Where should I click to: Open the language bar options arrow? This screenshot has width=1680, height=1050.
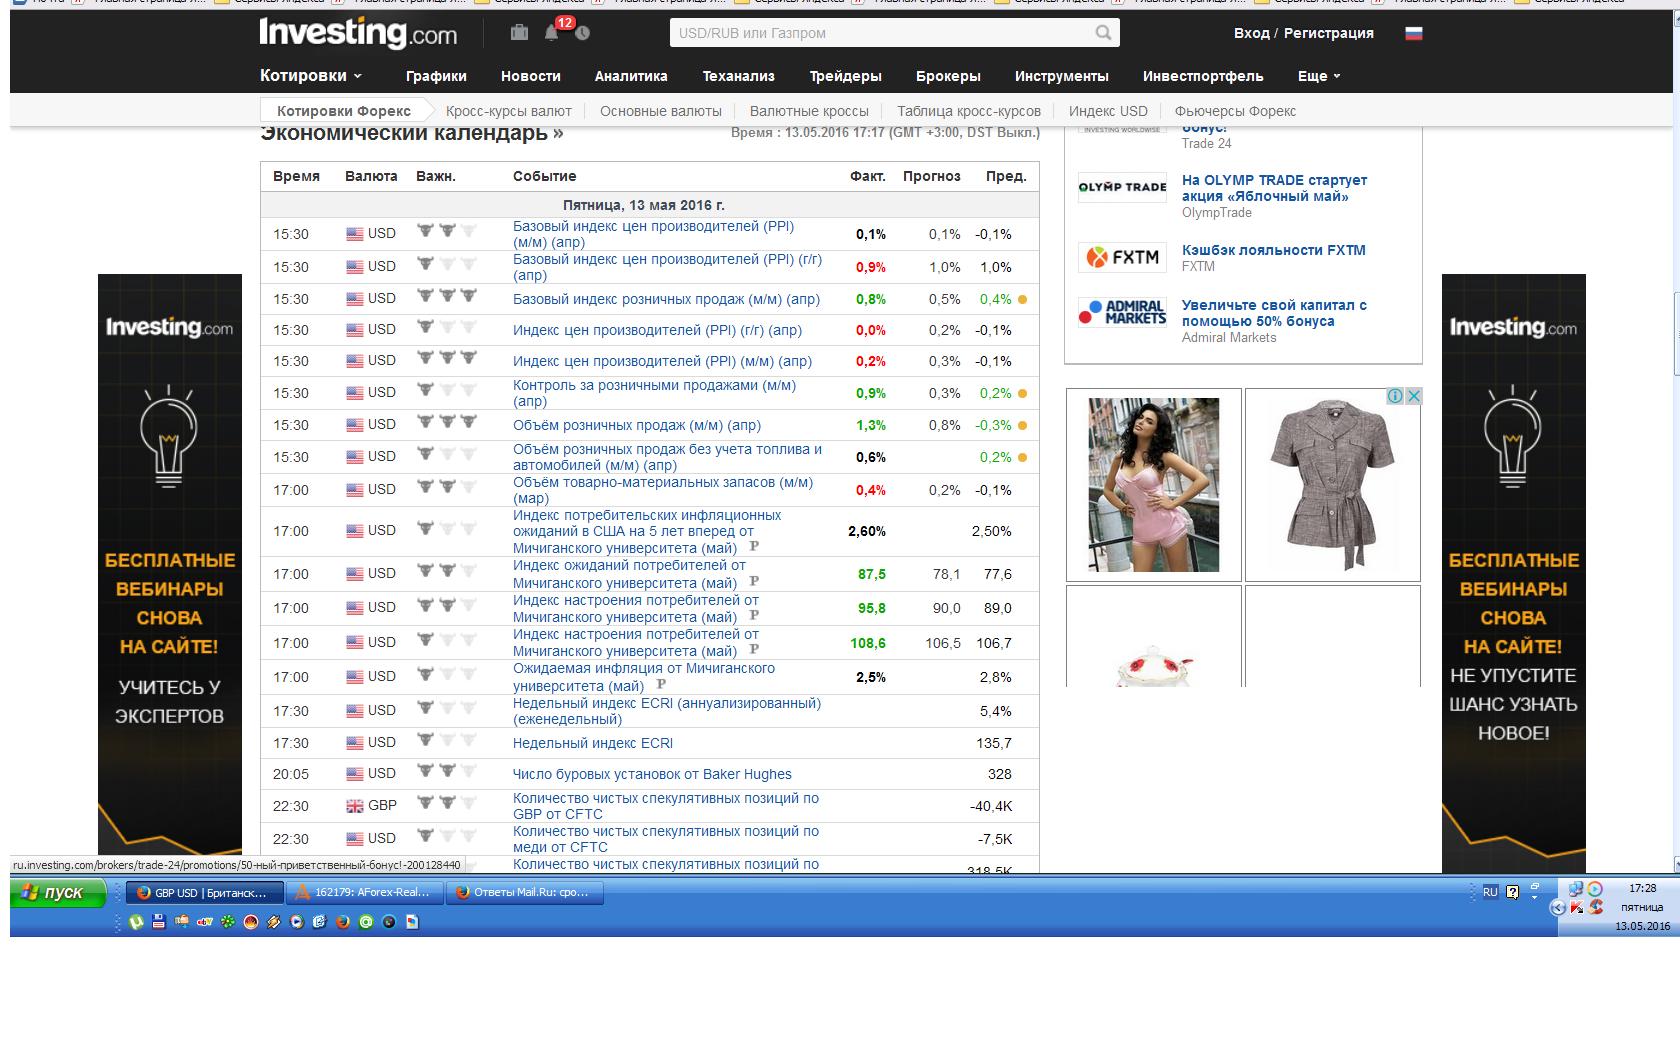click(x=1535, y=898)
